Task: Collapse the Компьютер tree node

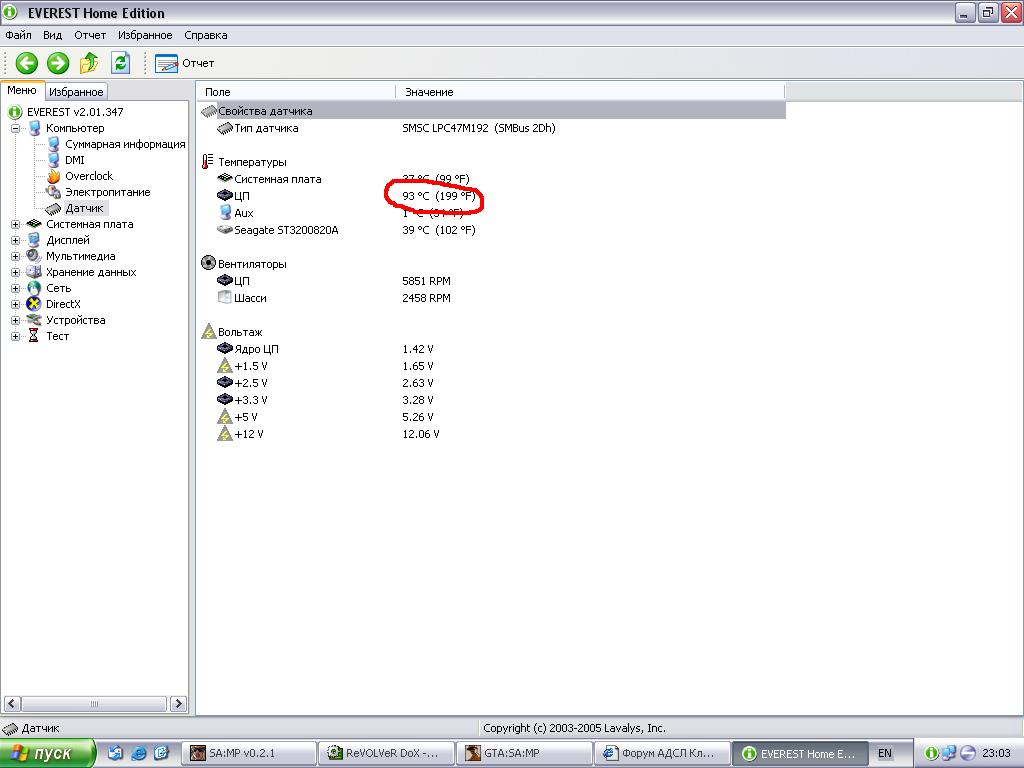Action: click(16, 128)
